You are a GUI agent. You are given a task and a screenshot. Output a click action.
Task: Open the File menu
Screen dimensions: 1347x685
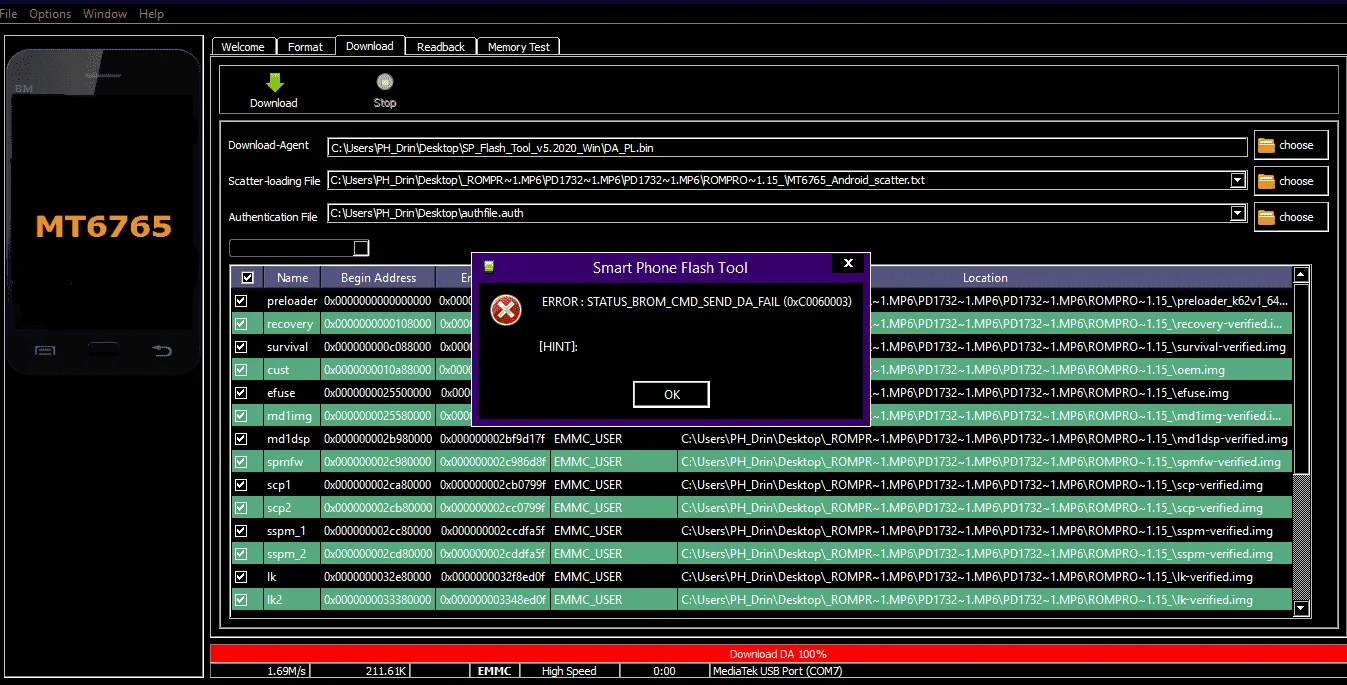point(8,14)
